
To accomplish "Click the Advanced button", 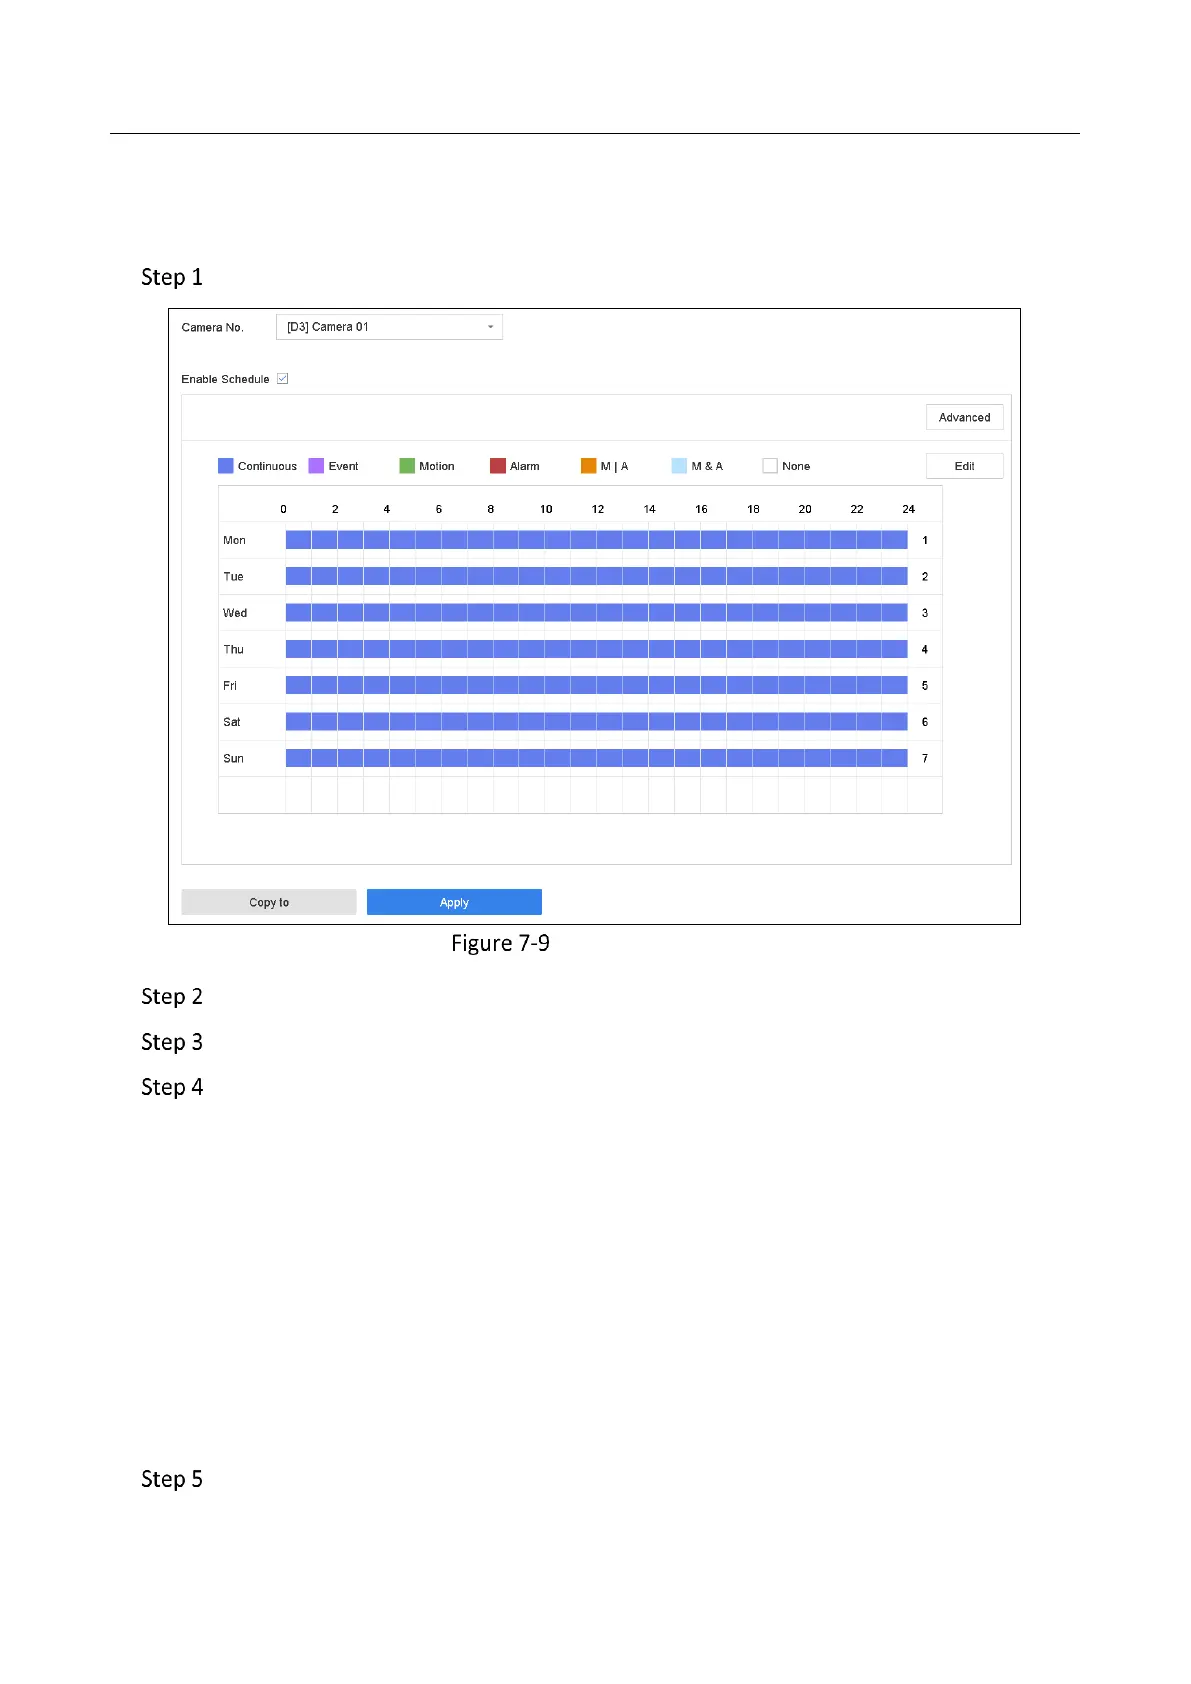I will point(964,417).
